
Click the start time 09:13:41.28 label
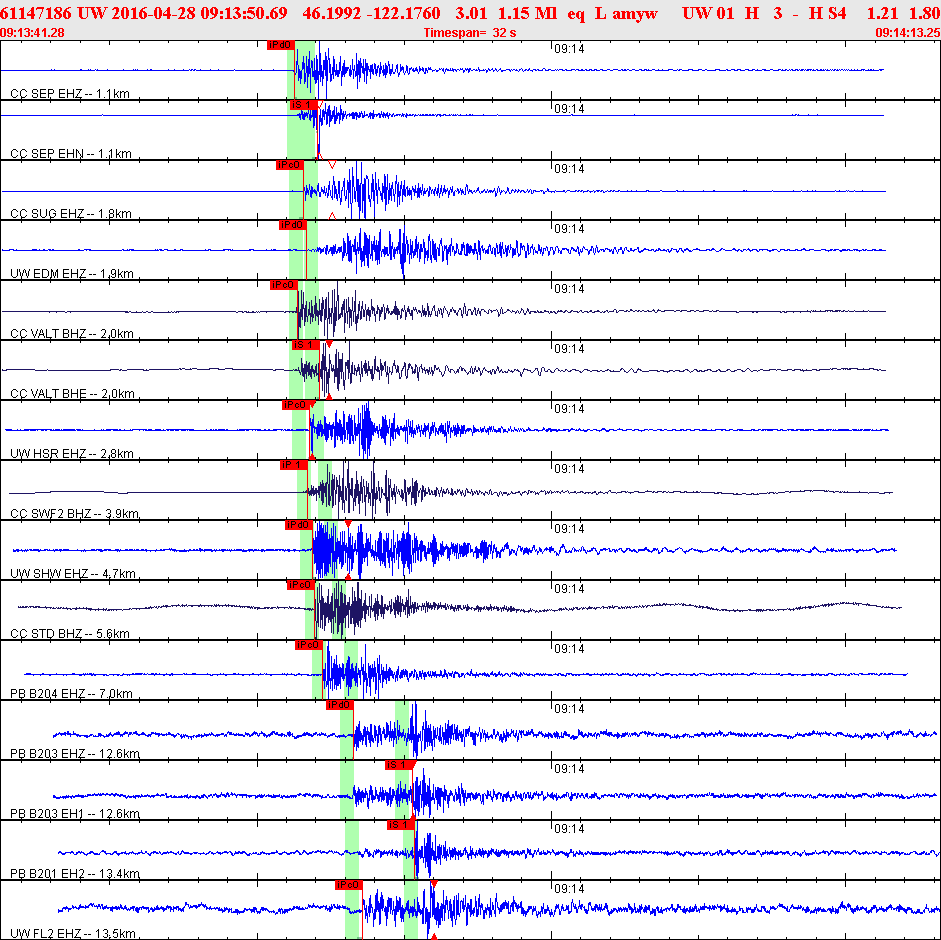[33, 33]
